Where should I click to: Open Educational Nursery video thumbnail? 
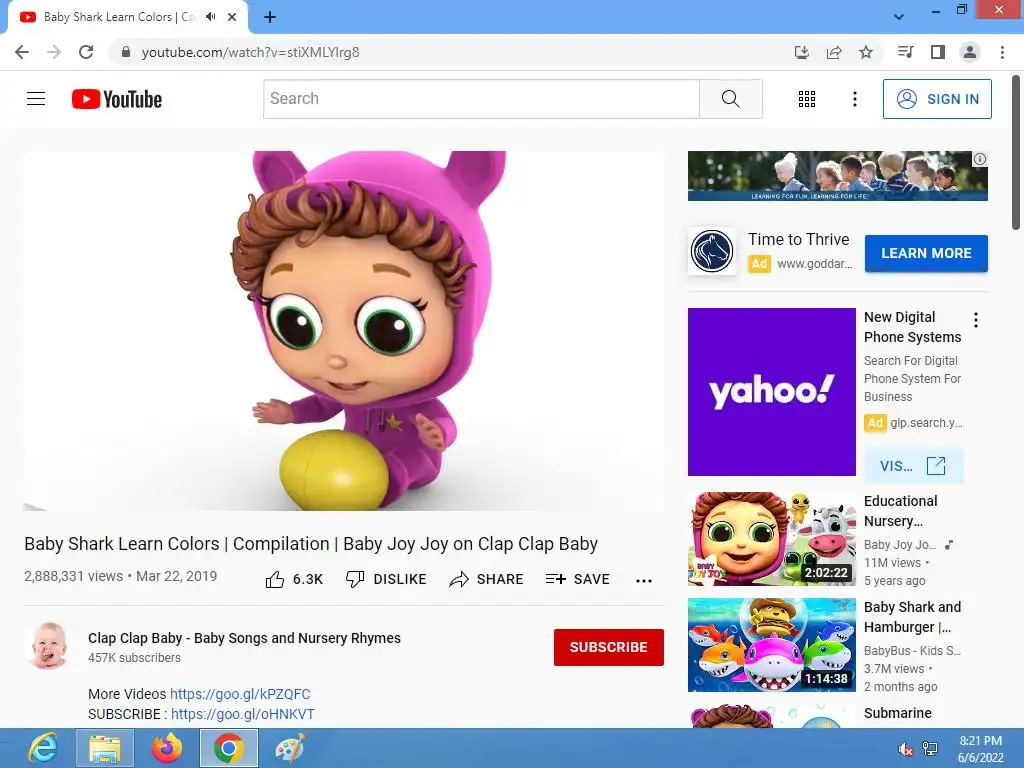(x=771, y=539)
